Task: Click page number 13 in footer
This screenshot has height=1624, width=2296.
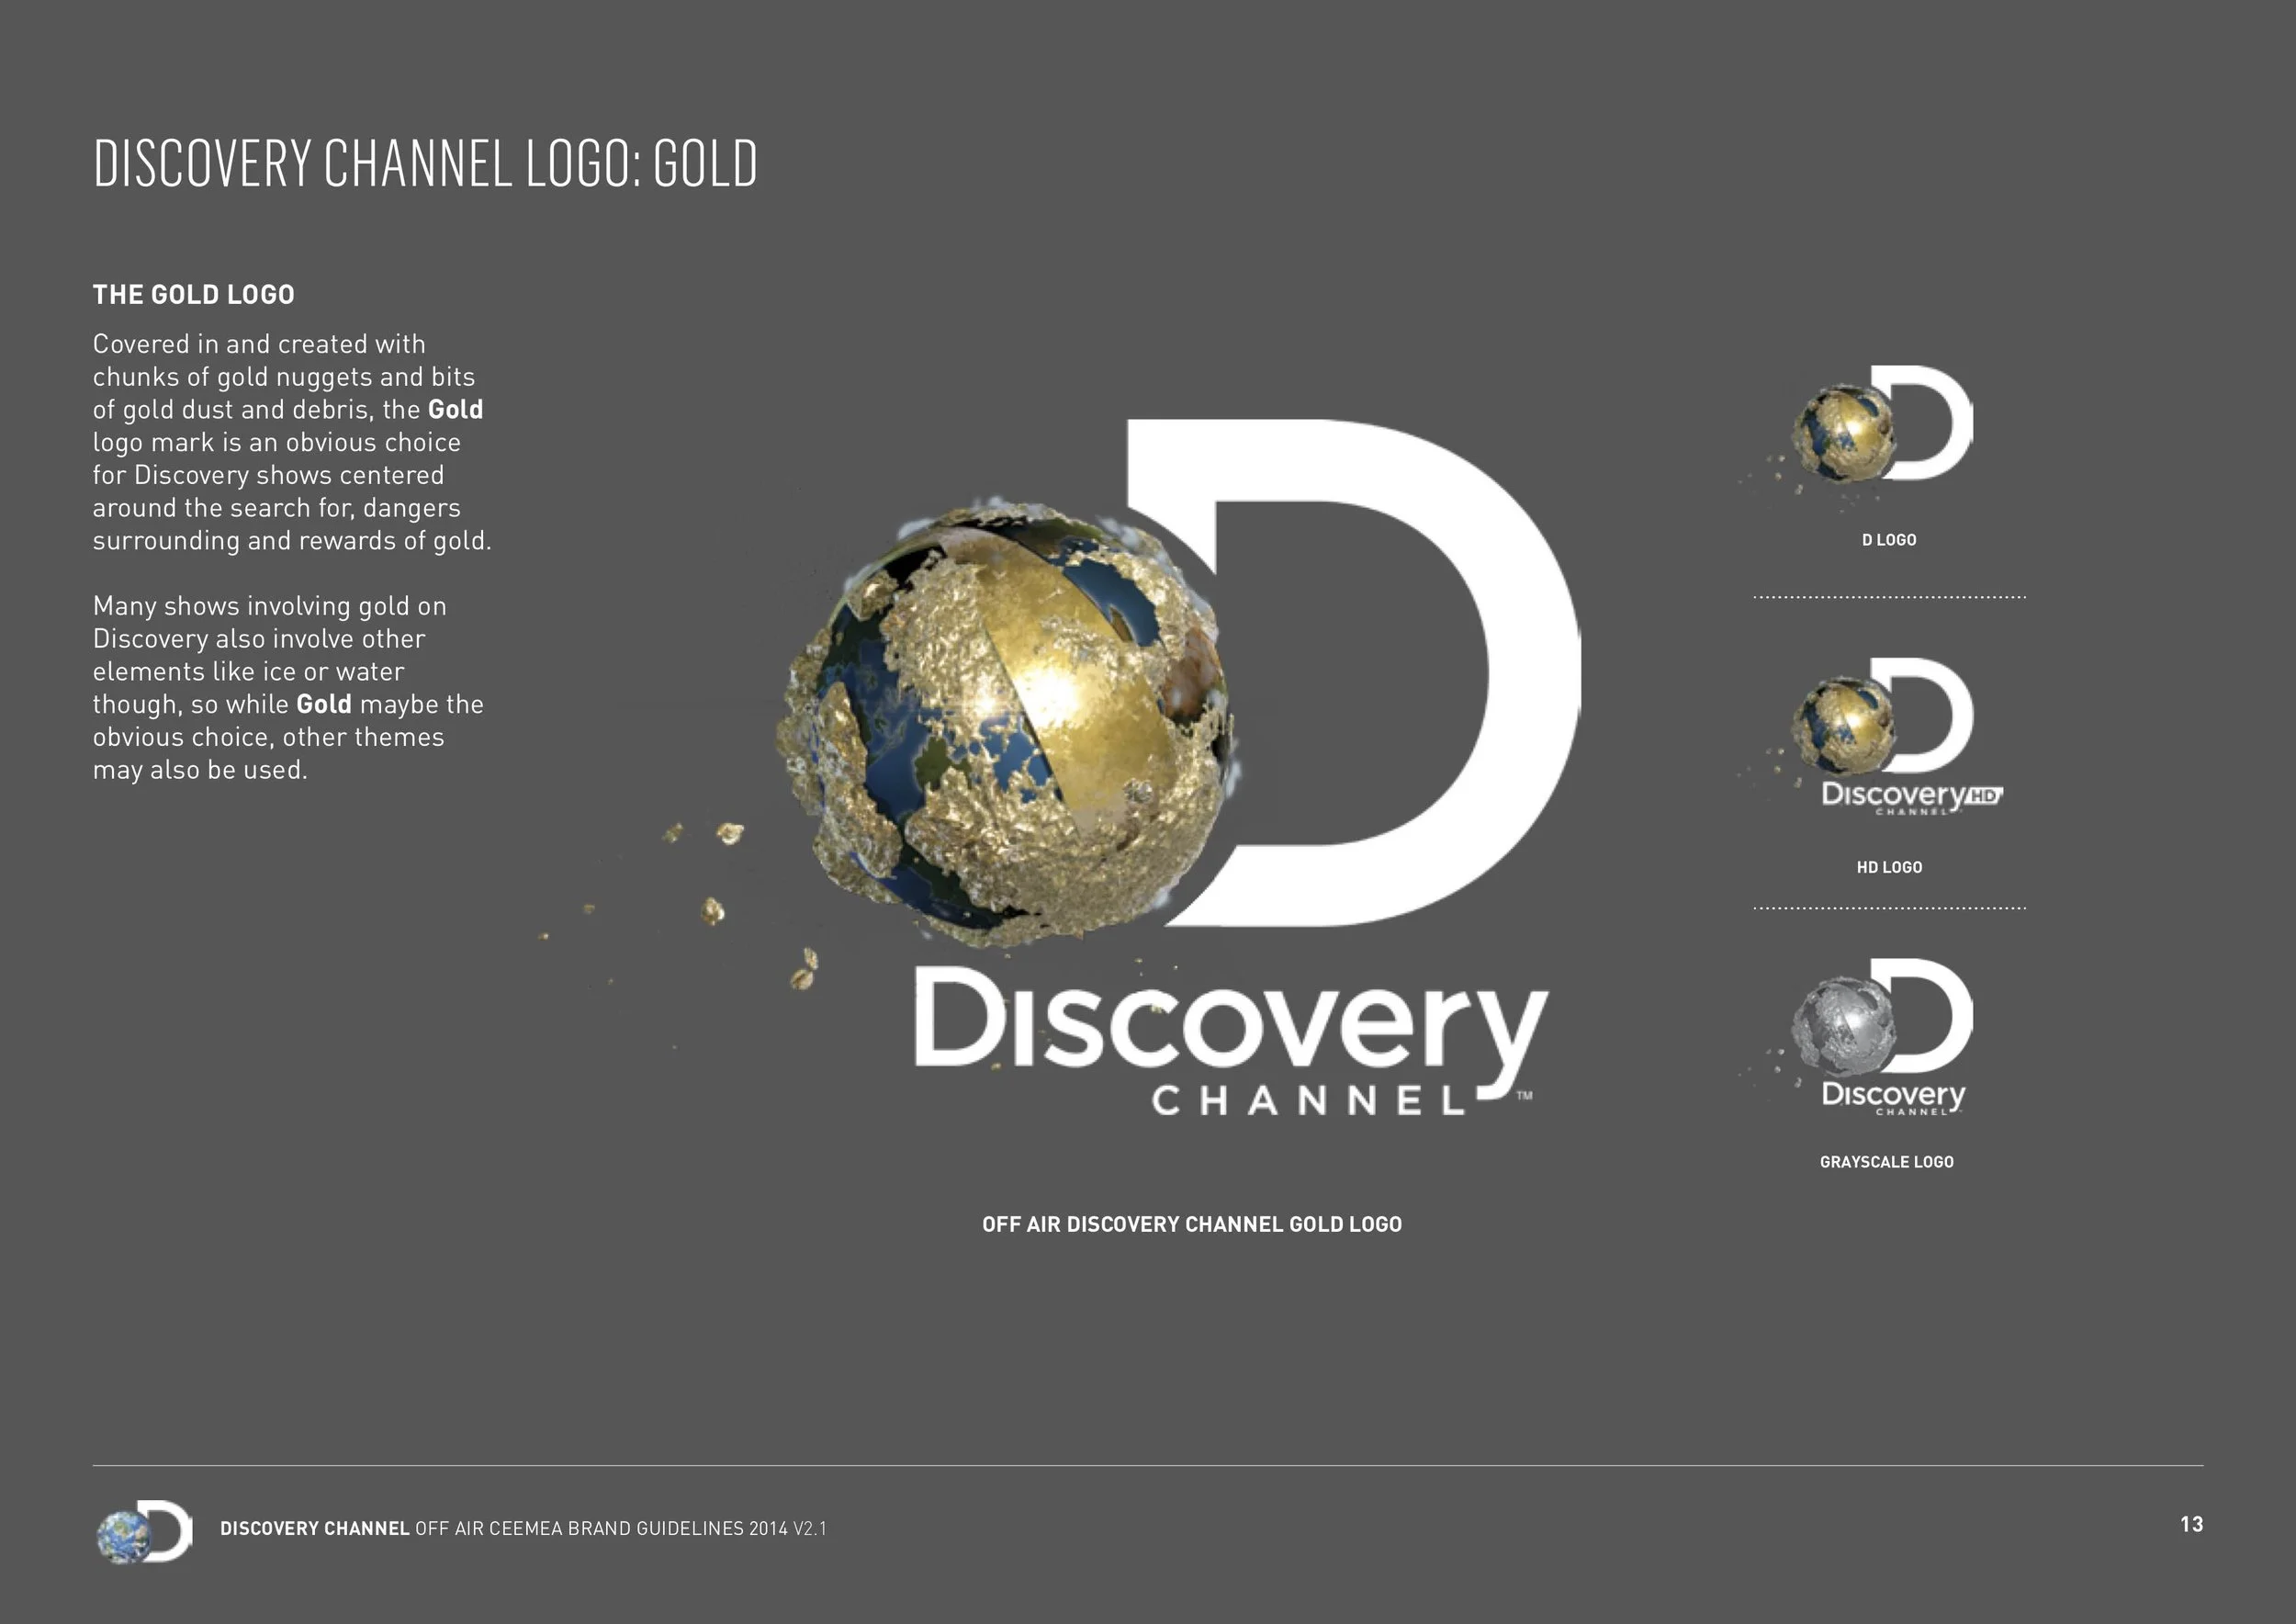Action: point(2191,1524)
